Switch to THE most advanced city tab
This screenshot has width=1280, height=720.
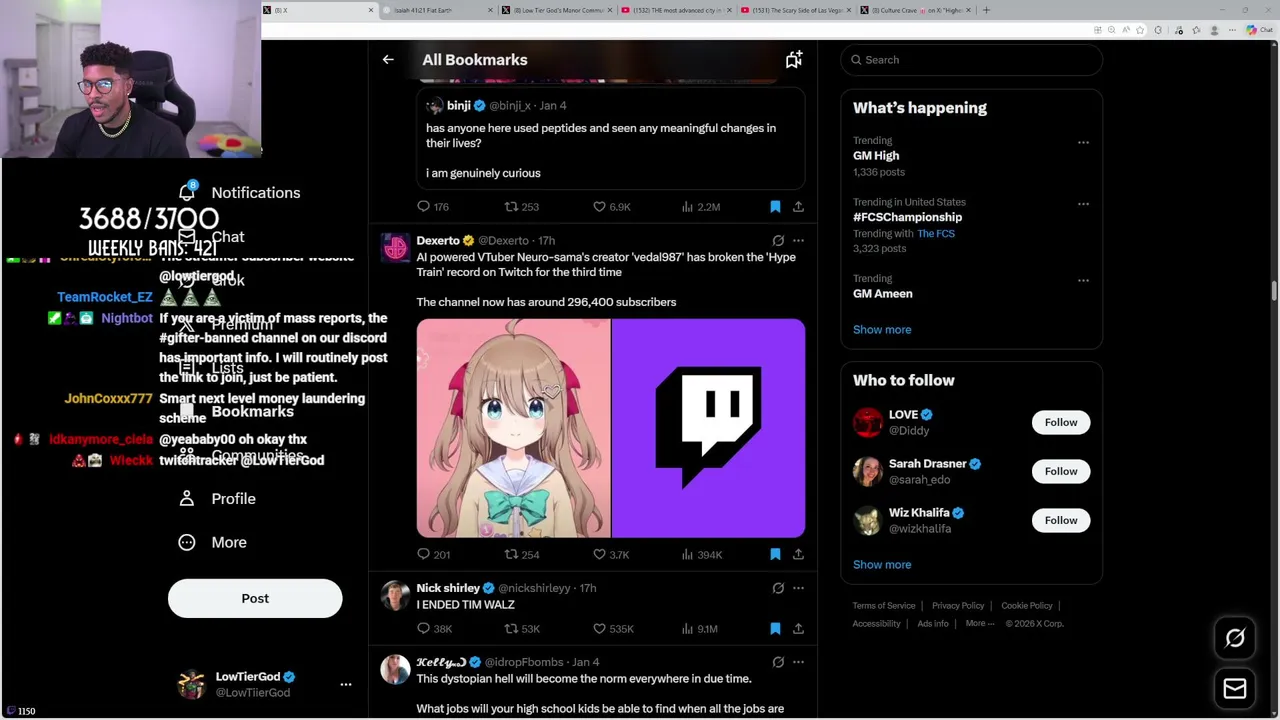pos(677,10)
